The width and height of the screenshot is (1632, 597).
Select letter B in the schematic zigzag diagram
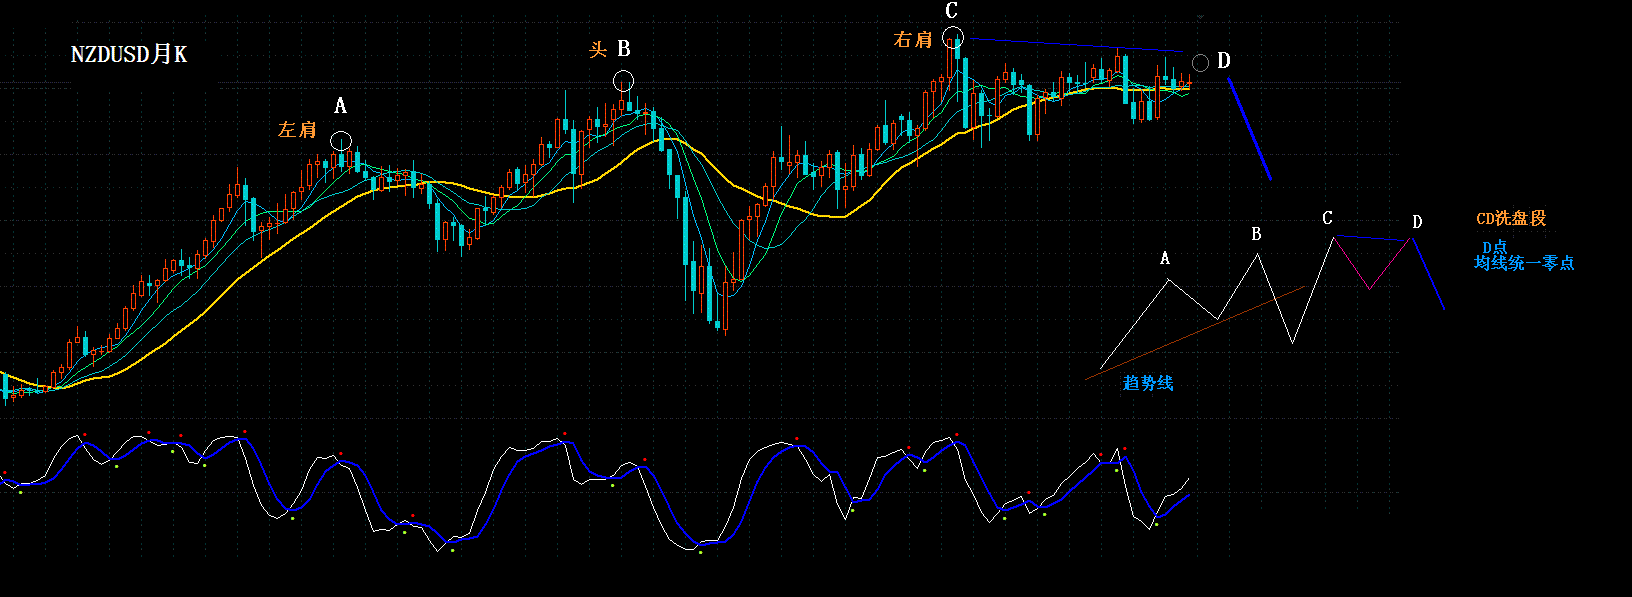coord(1257,234)
